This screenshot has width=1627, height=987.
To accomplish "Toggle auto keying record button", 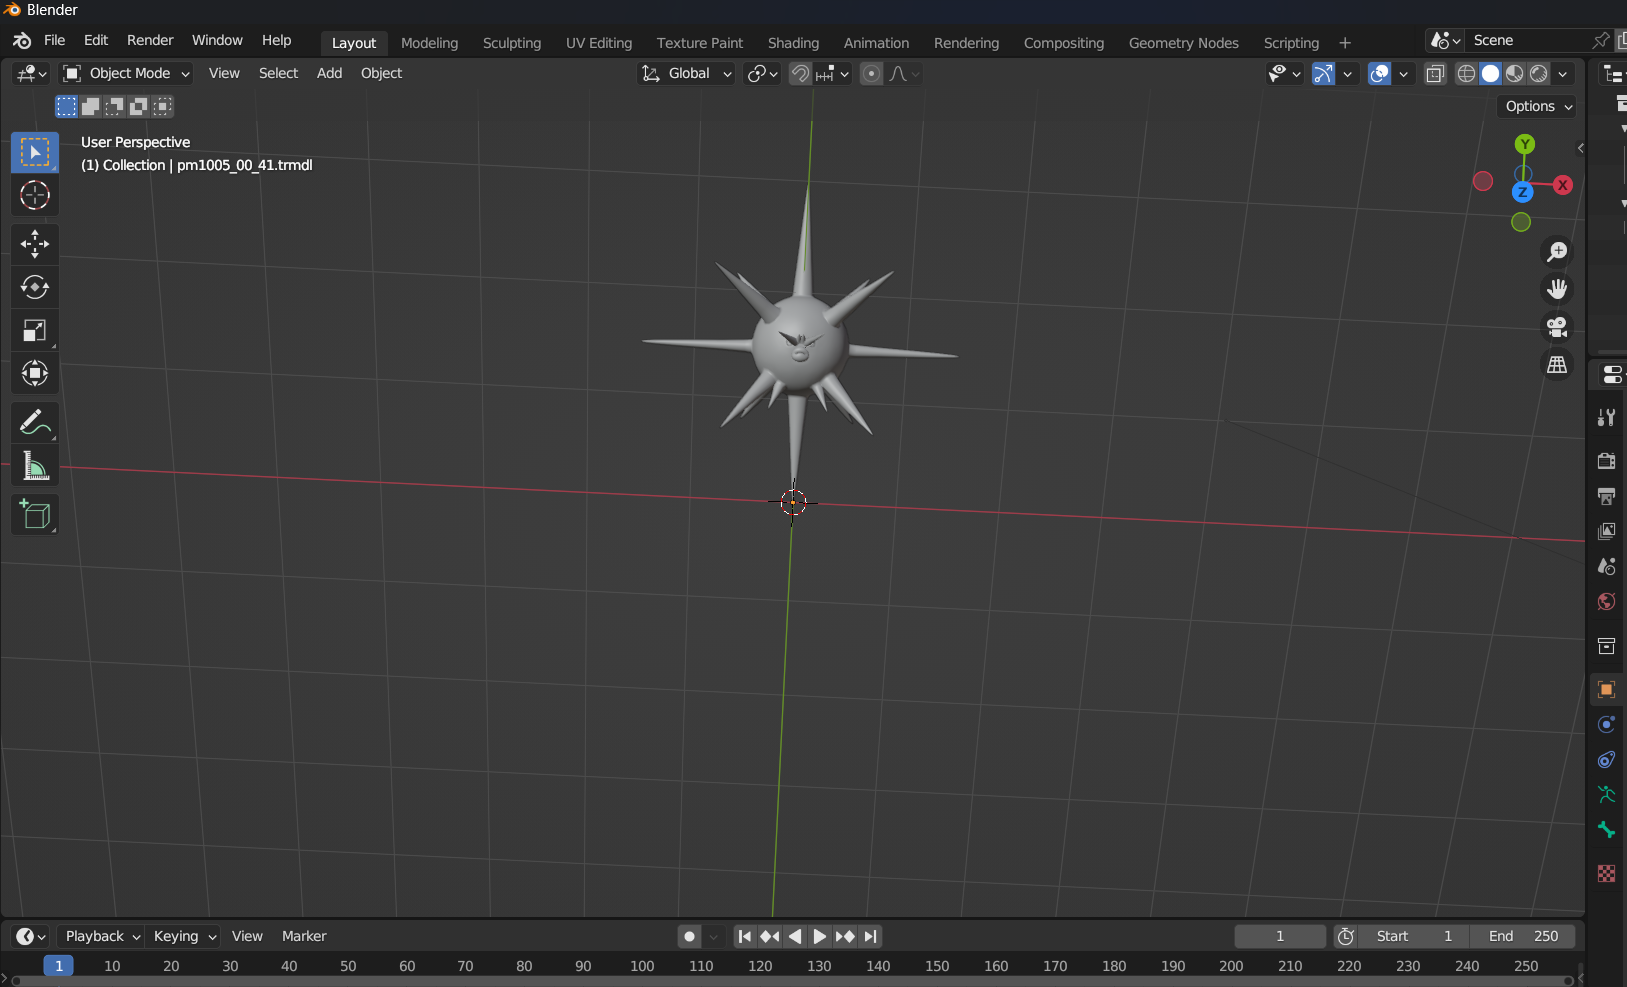I will [689, 936].
